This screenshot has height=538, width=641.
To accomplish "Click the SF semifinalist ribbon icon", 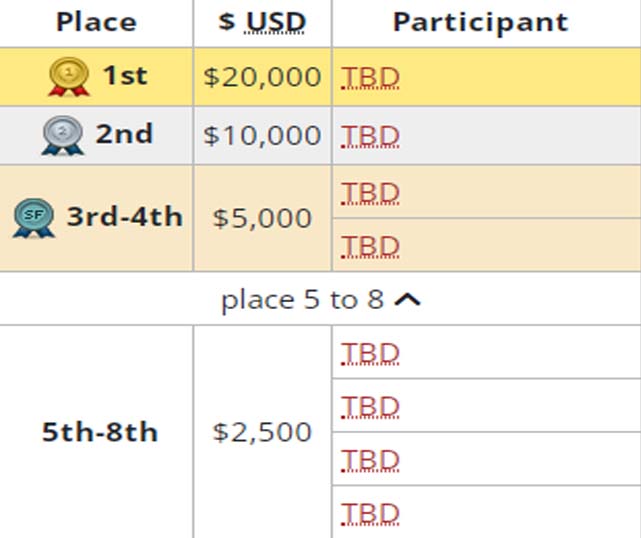I will (x=34, y=218).
